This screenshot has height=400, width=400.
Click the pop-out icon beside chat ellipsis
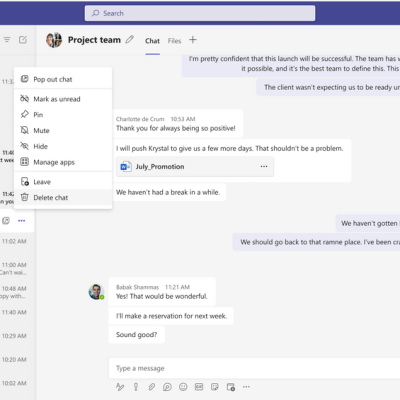click(x=6, y=220)
